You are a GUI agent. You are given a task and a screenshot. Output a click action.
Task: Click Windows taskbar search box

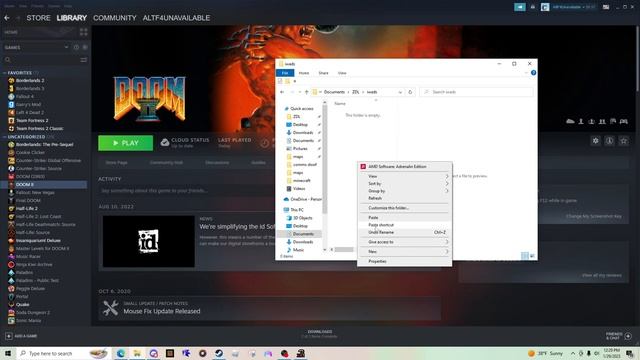(x=64, y=353)
